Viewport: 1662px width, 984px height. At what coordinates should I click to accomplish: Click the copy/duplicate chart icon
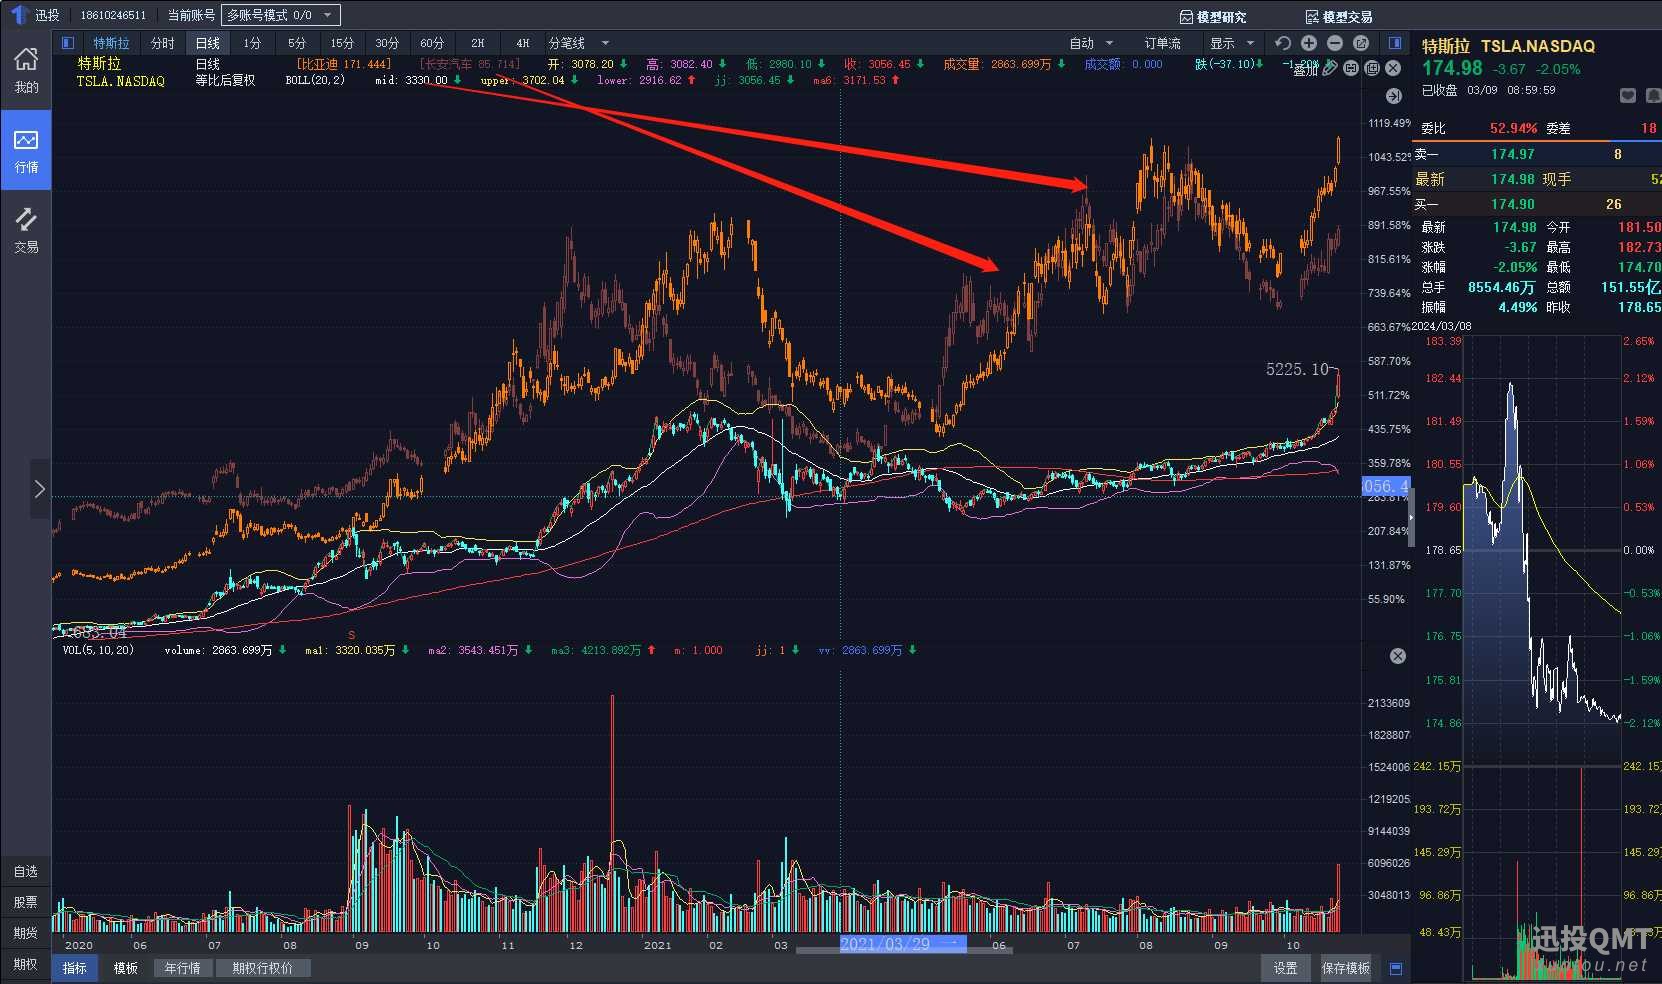pos(1372,68)
